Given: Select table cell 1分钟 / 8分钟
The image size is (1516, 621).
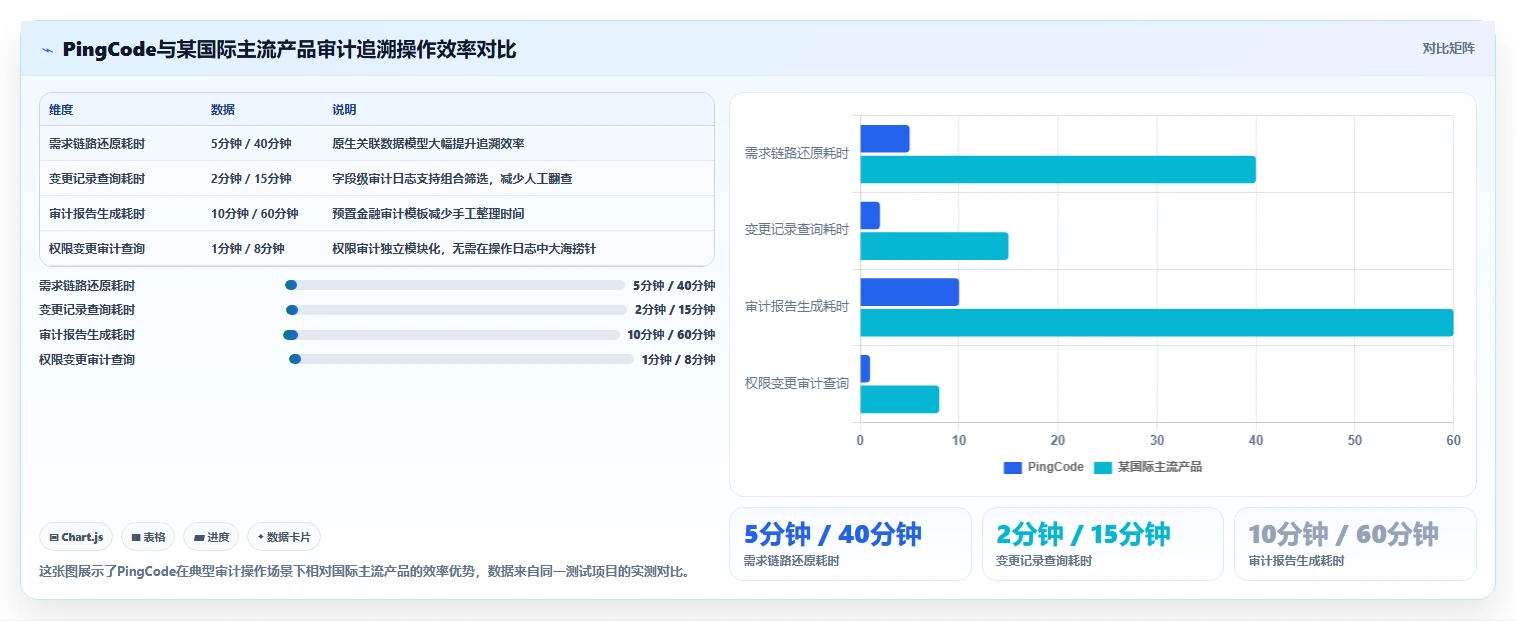Looking at the screenshot, I should [x=248, y=248].
